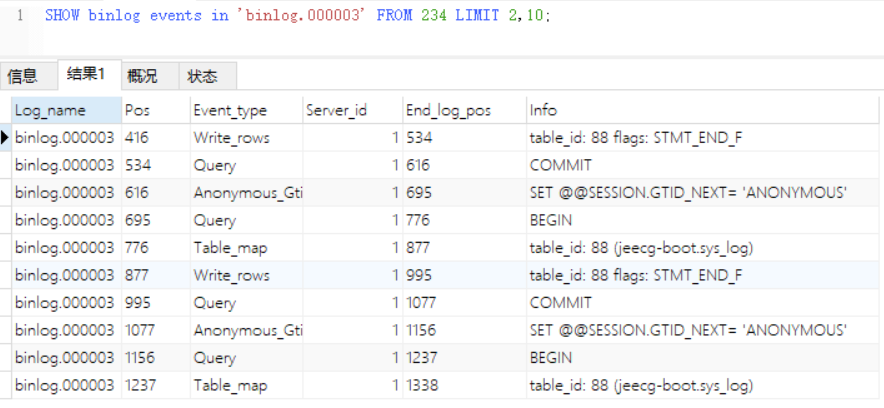Select Write_rows cell in Pos 416 row
884x408 pixels.
point(246,138)
